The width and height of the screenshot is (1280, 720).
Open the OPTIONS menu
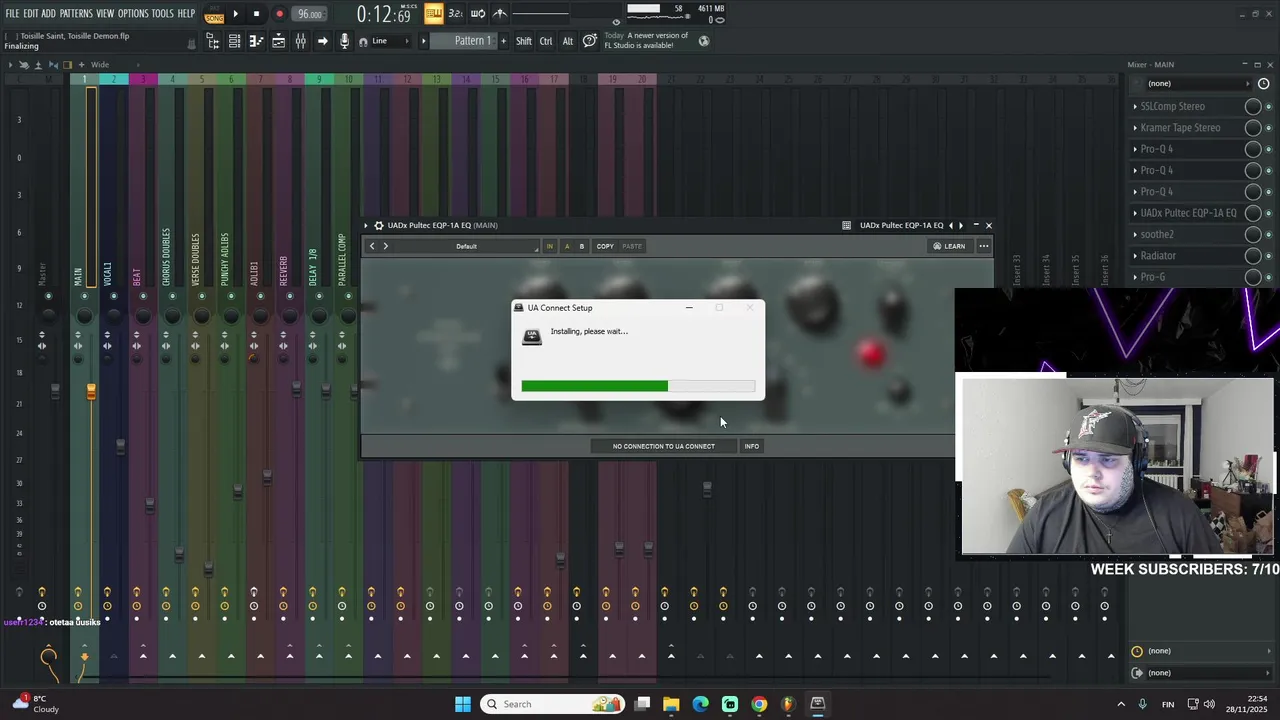click(x=133, y=14)
